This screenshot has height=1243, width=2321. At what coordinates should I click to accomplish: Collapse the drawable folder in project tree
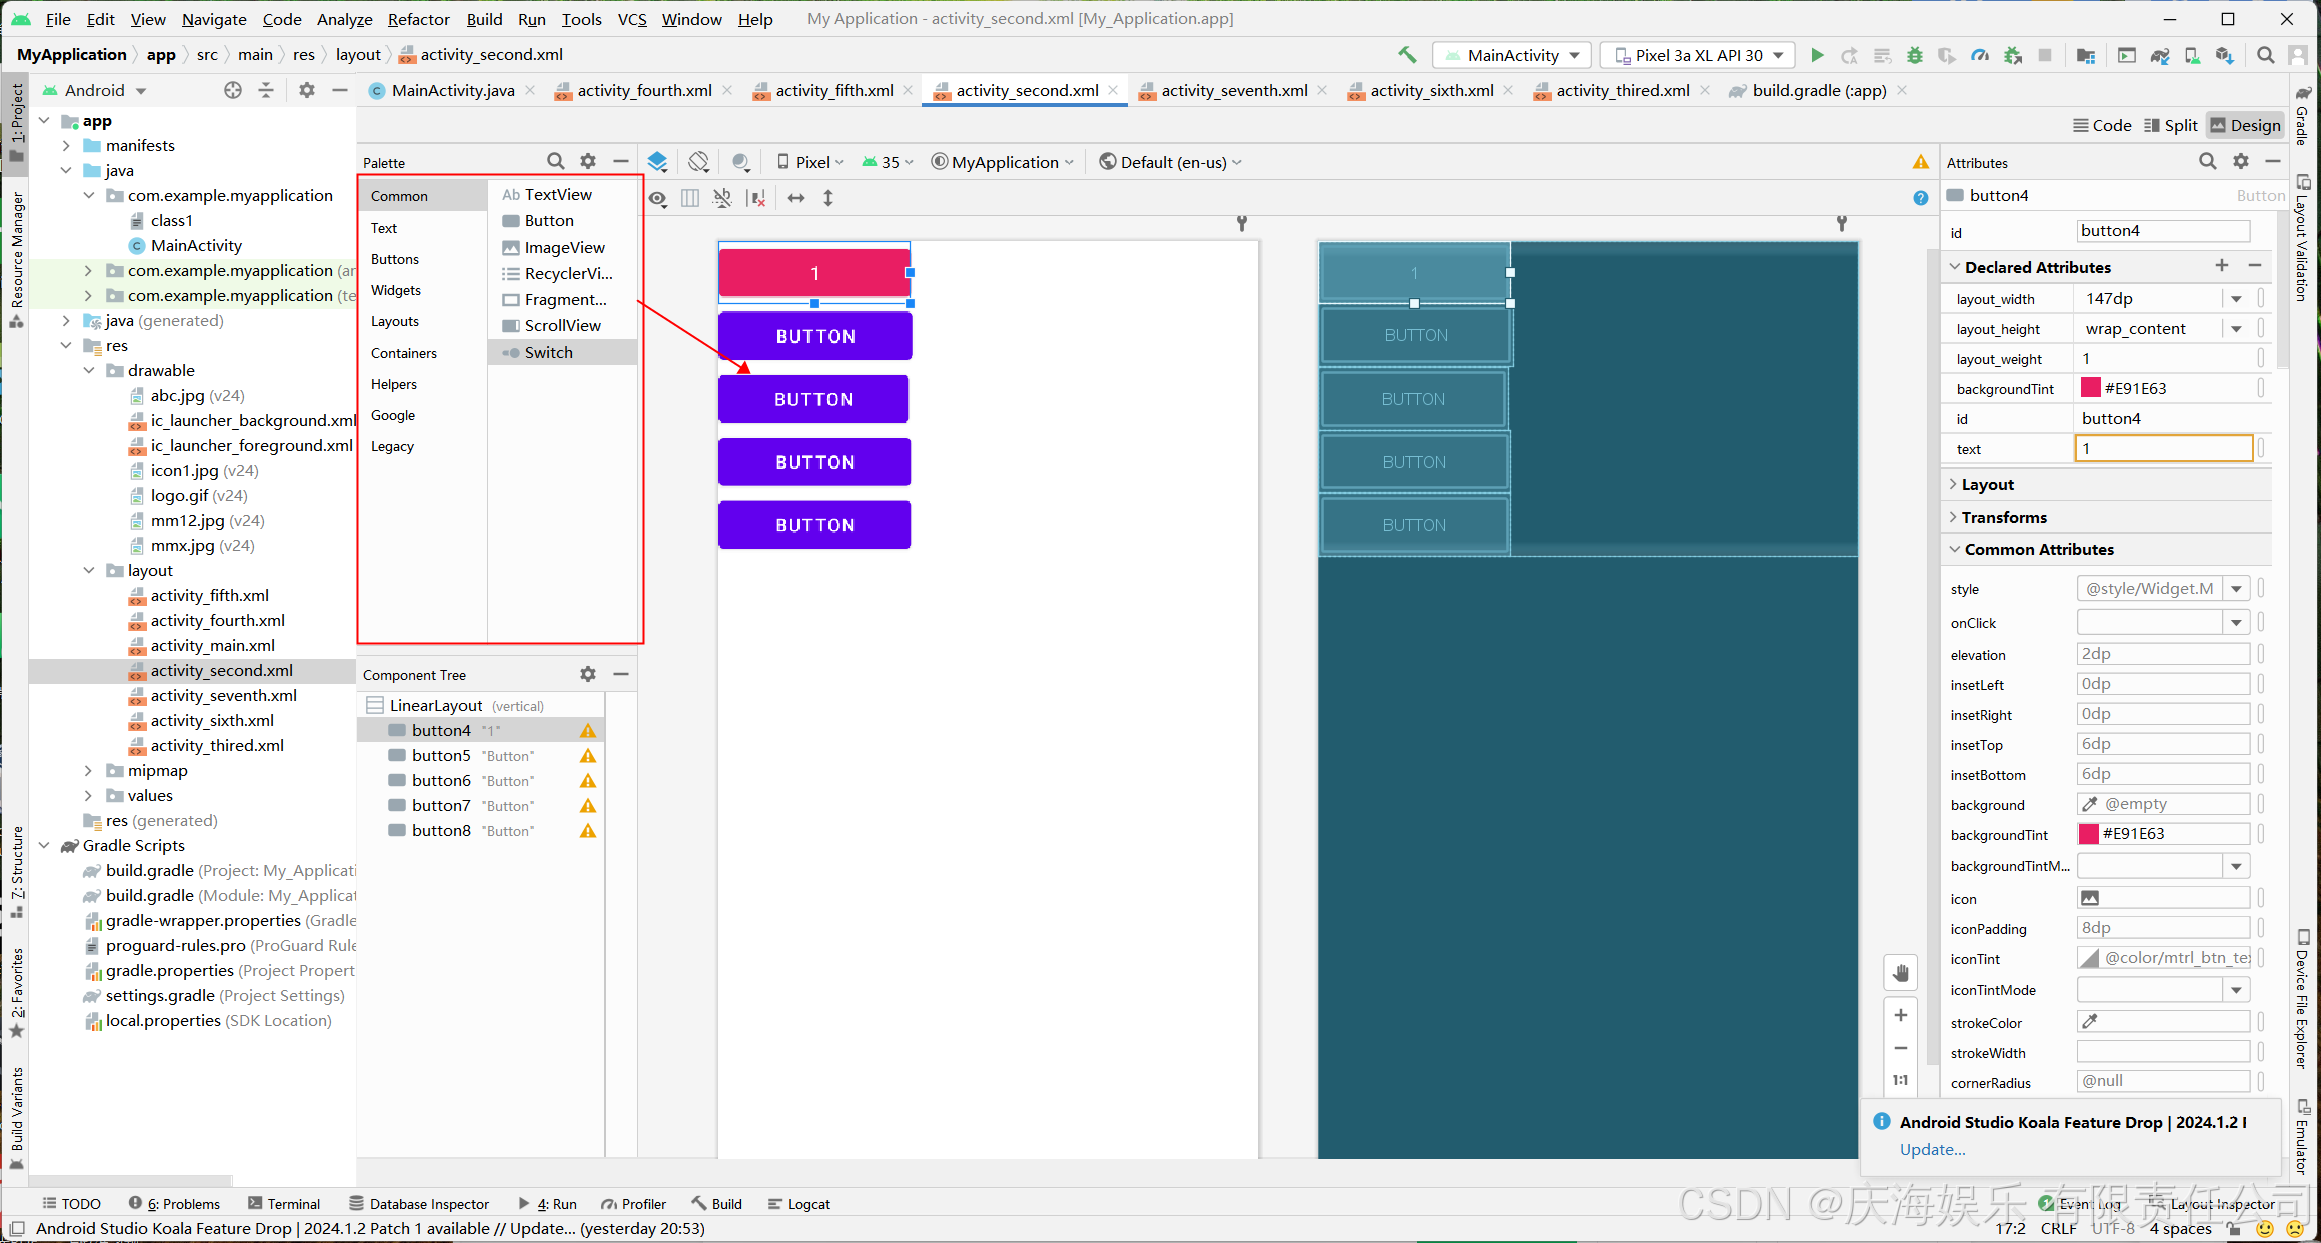pos(89,370)
